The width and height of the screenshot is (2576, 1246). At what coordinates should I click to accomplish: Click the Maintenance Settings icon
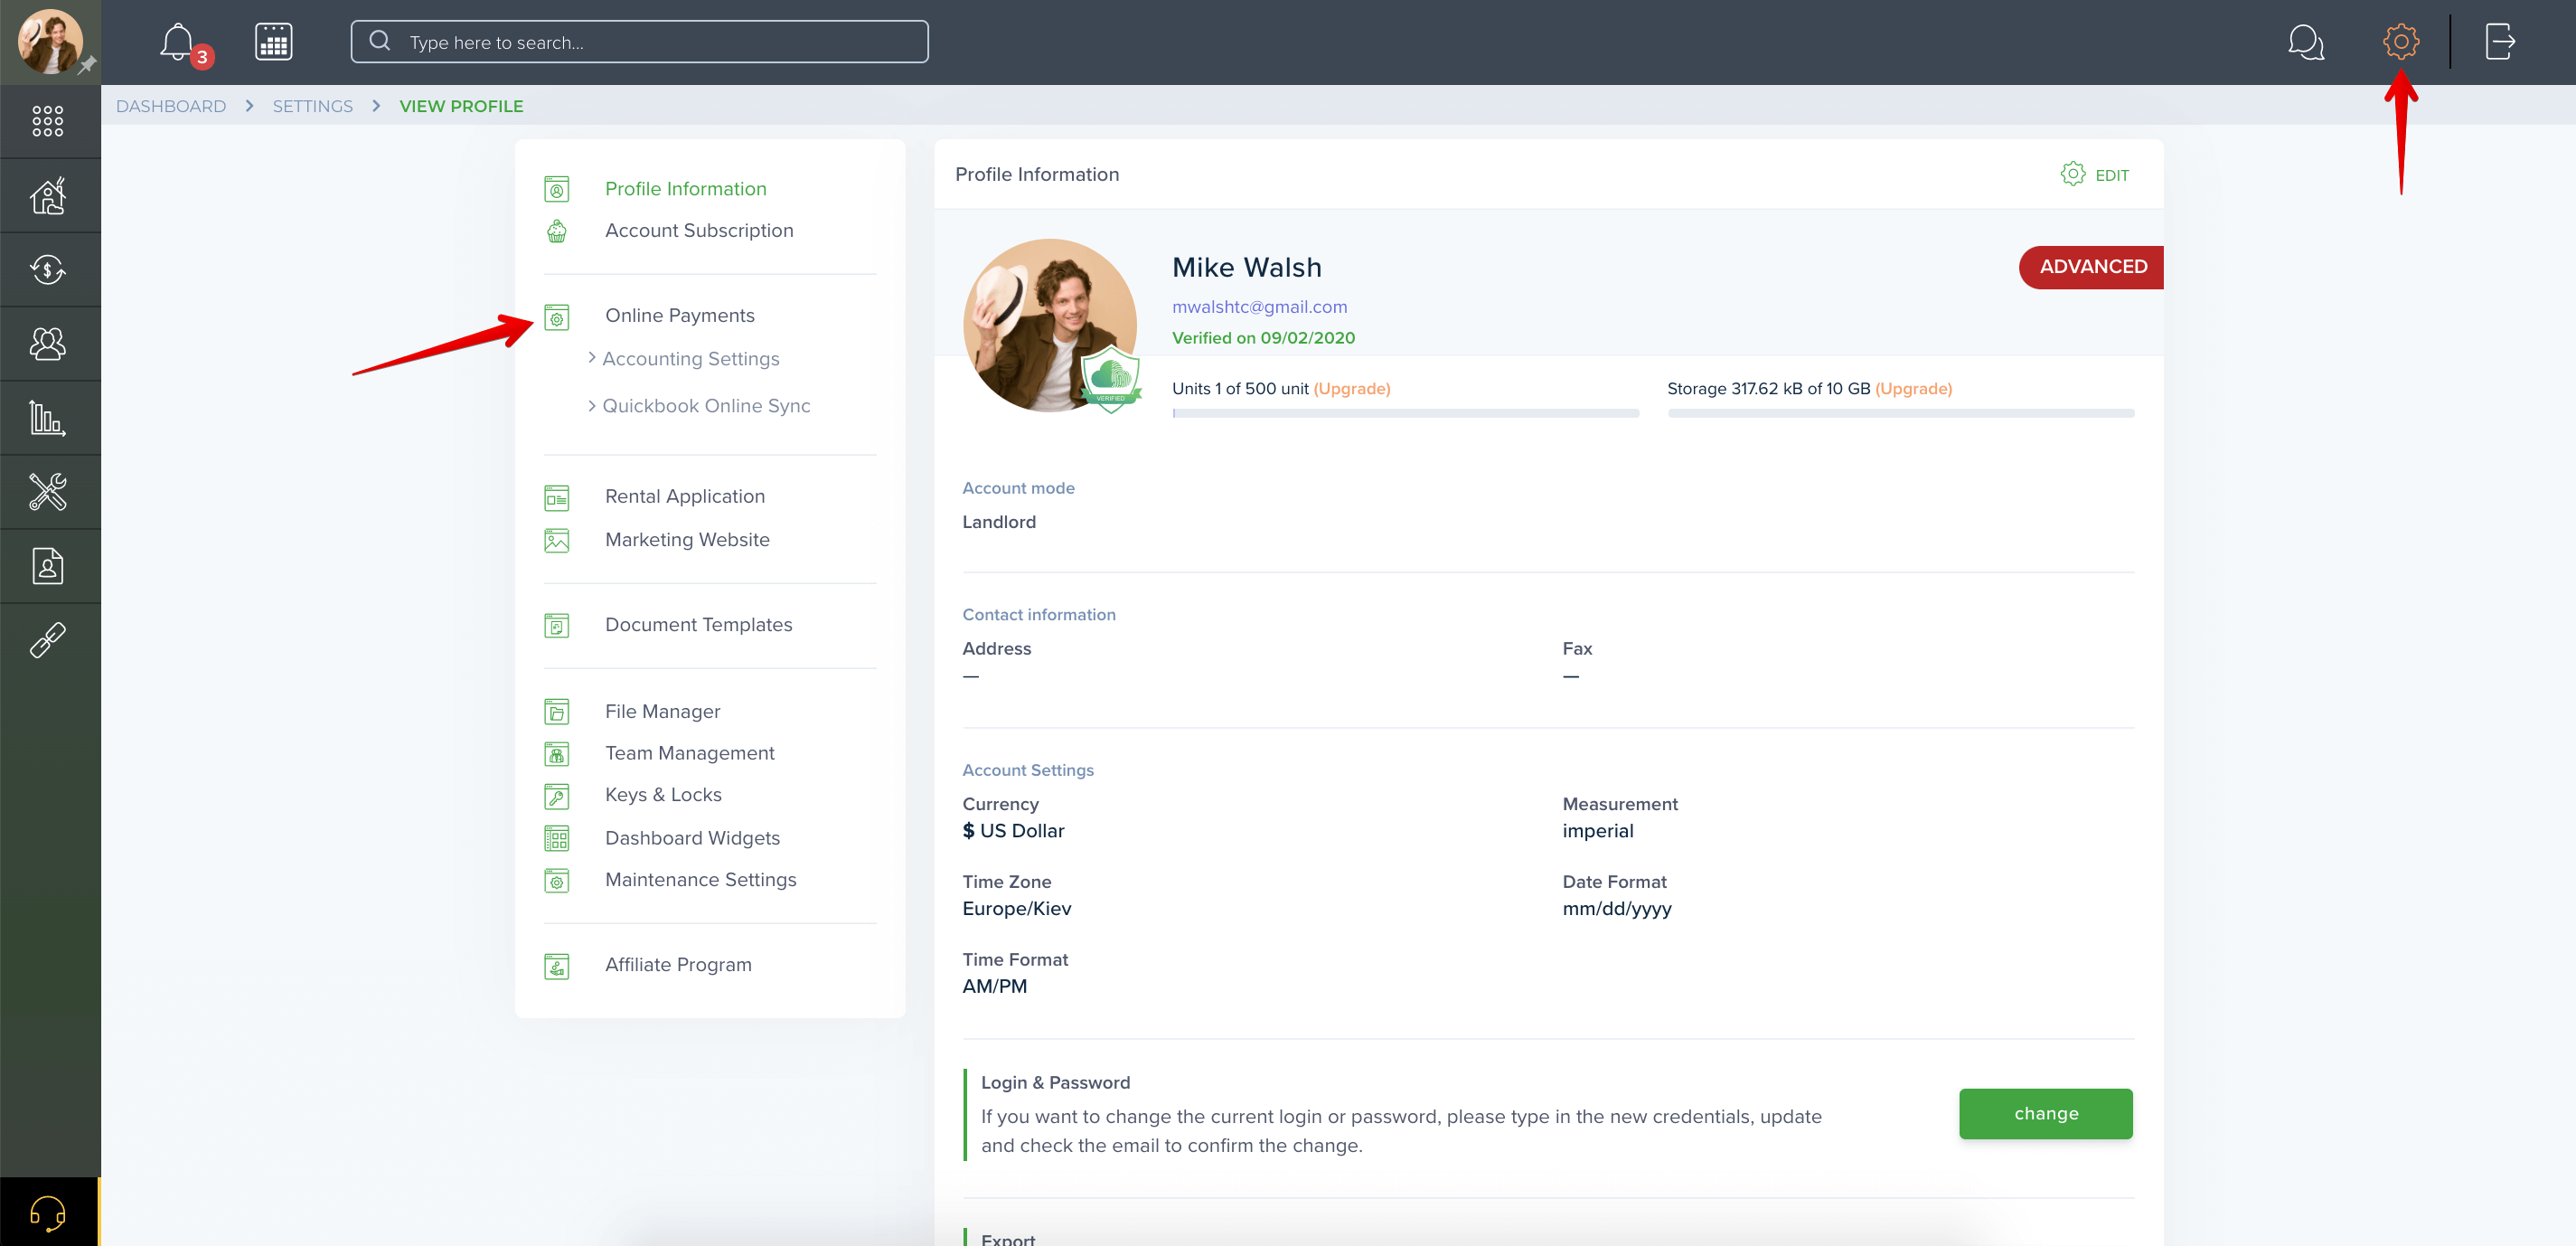click(557, 881)
